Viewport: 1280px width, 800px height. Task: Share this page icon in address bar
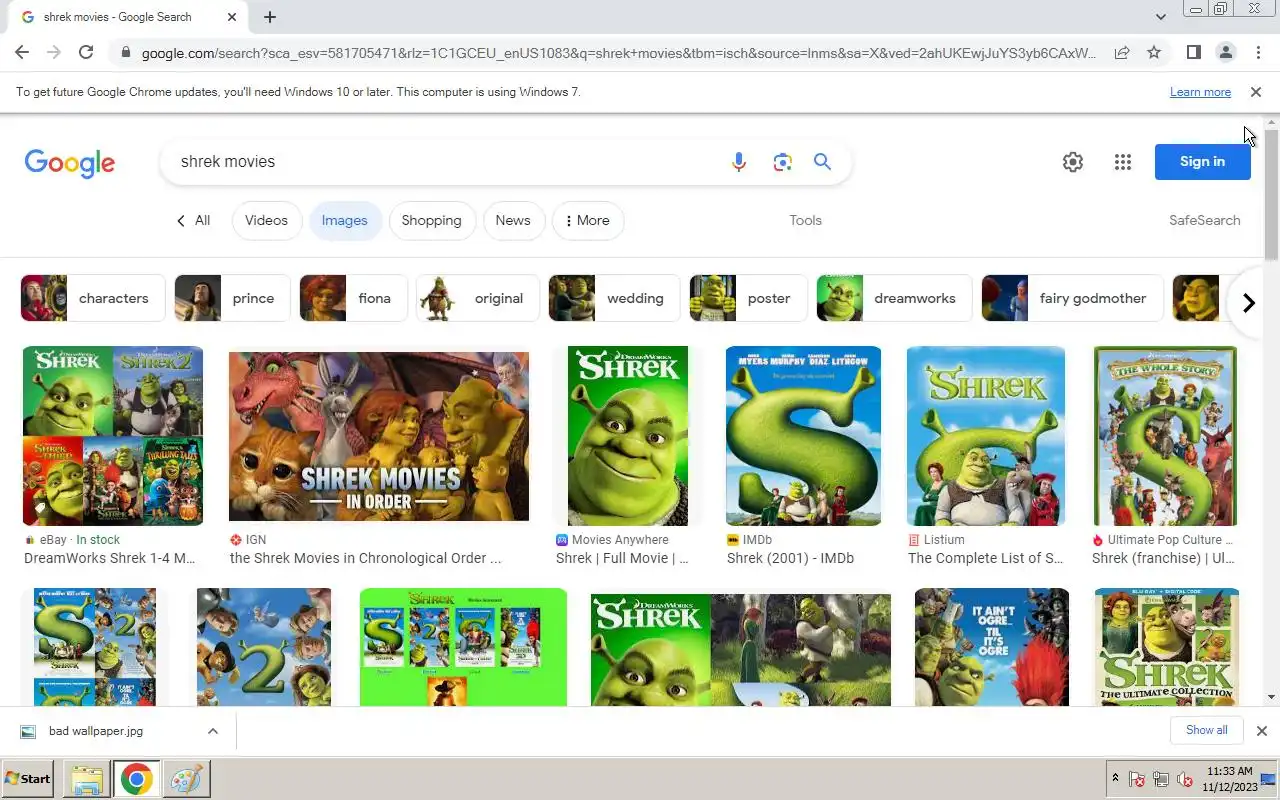(1122, 52)
